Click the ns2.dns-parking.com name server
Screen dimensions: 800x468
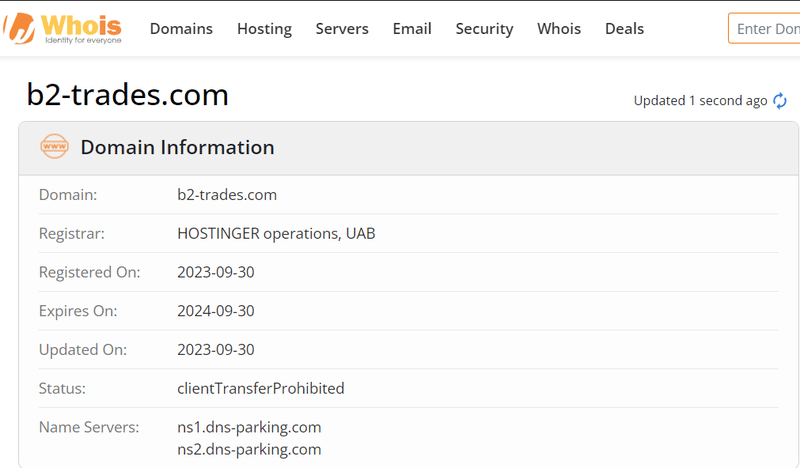(x=249, y=449)
